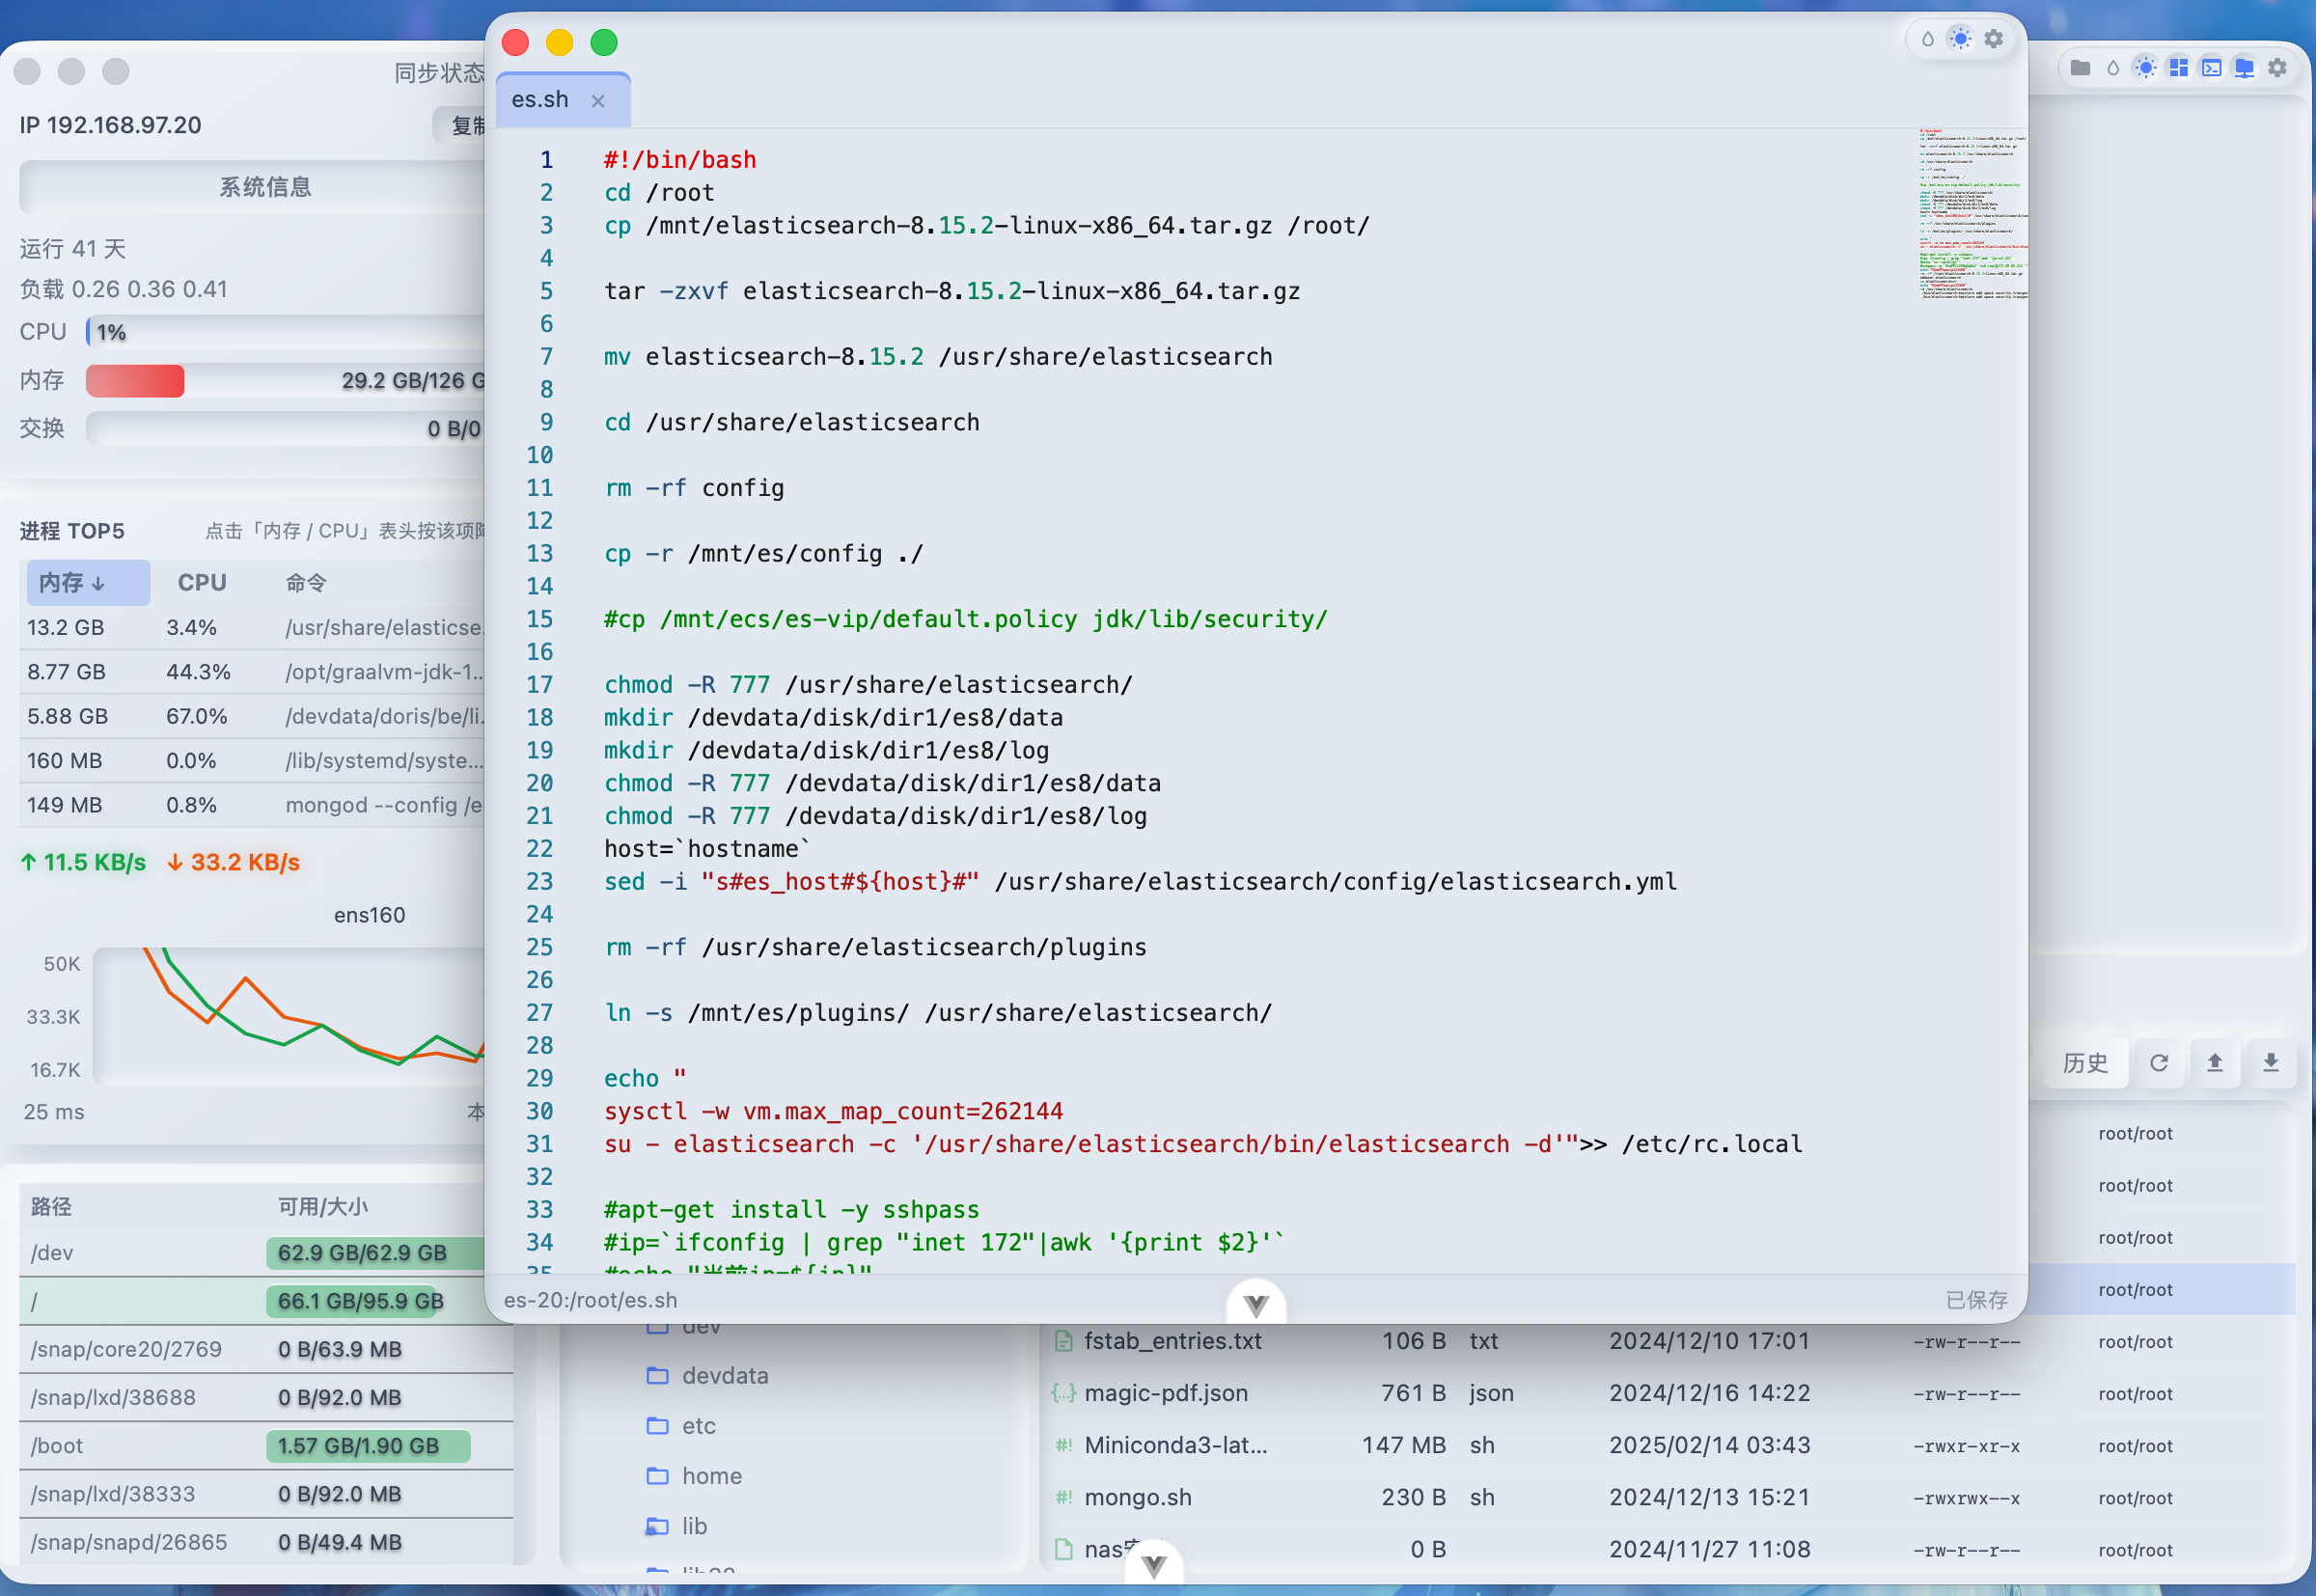Image resolution: width=2316 pixels, height=1596 pixels.
Task: Click the /dev disk usage bar 62.9 GB/62.9 GB
Action: pyautogui.click(x=376, y=1253)
